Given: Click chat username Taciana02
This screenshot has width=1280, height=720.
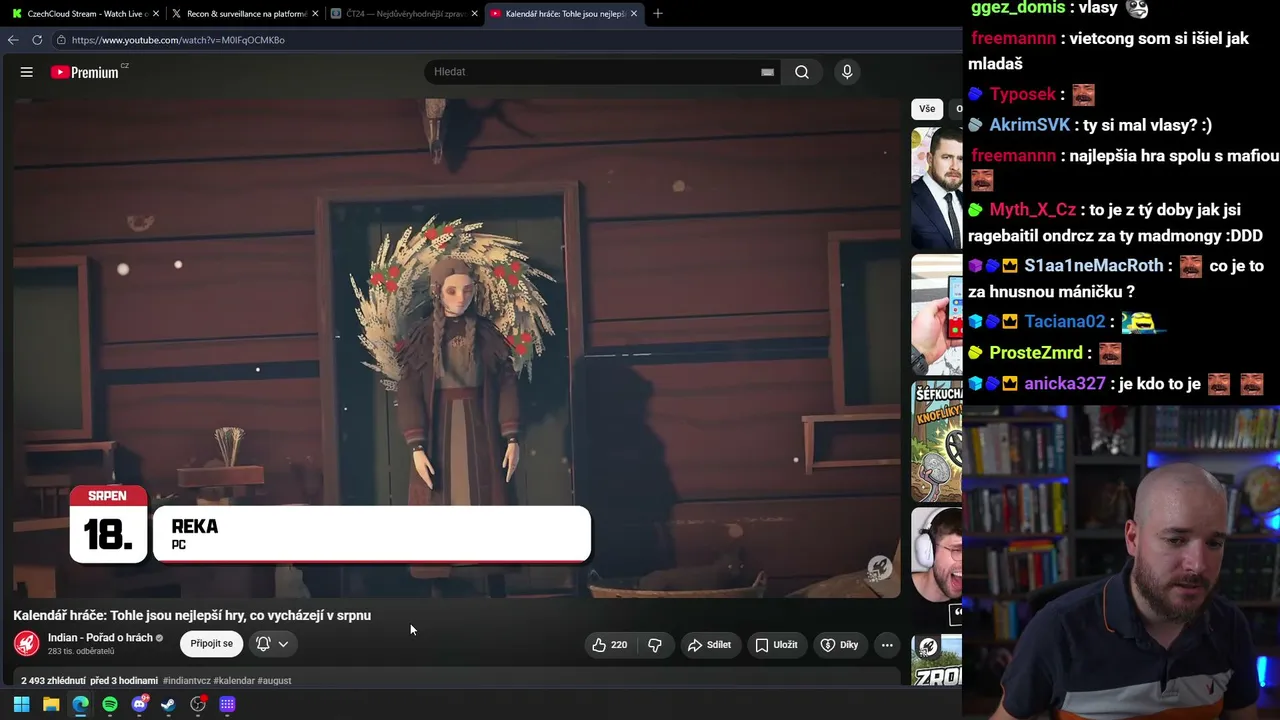Looking at the screenshot, I should tap(1065, 322).
